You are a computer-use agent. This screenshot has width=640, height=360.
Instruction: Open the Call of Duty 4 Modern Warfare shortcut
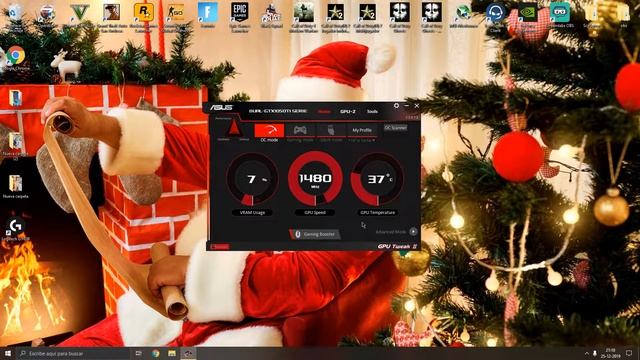pyautogui.click(x=303, y=17)
